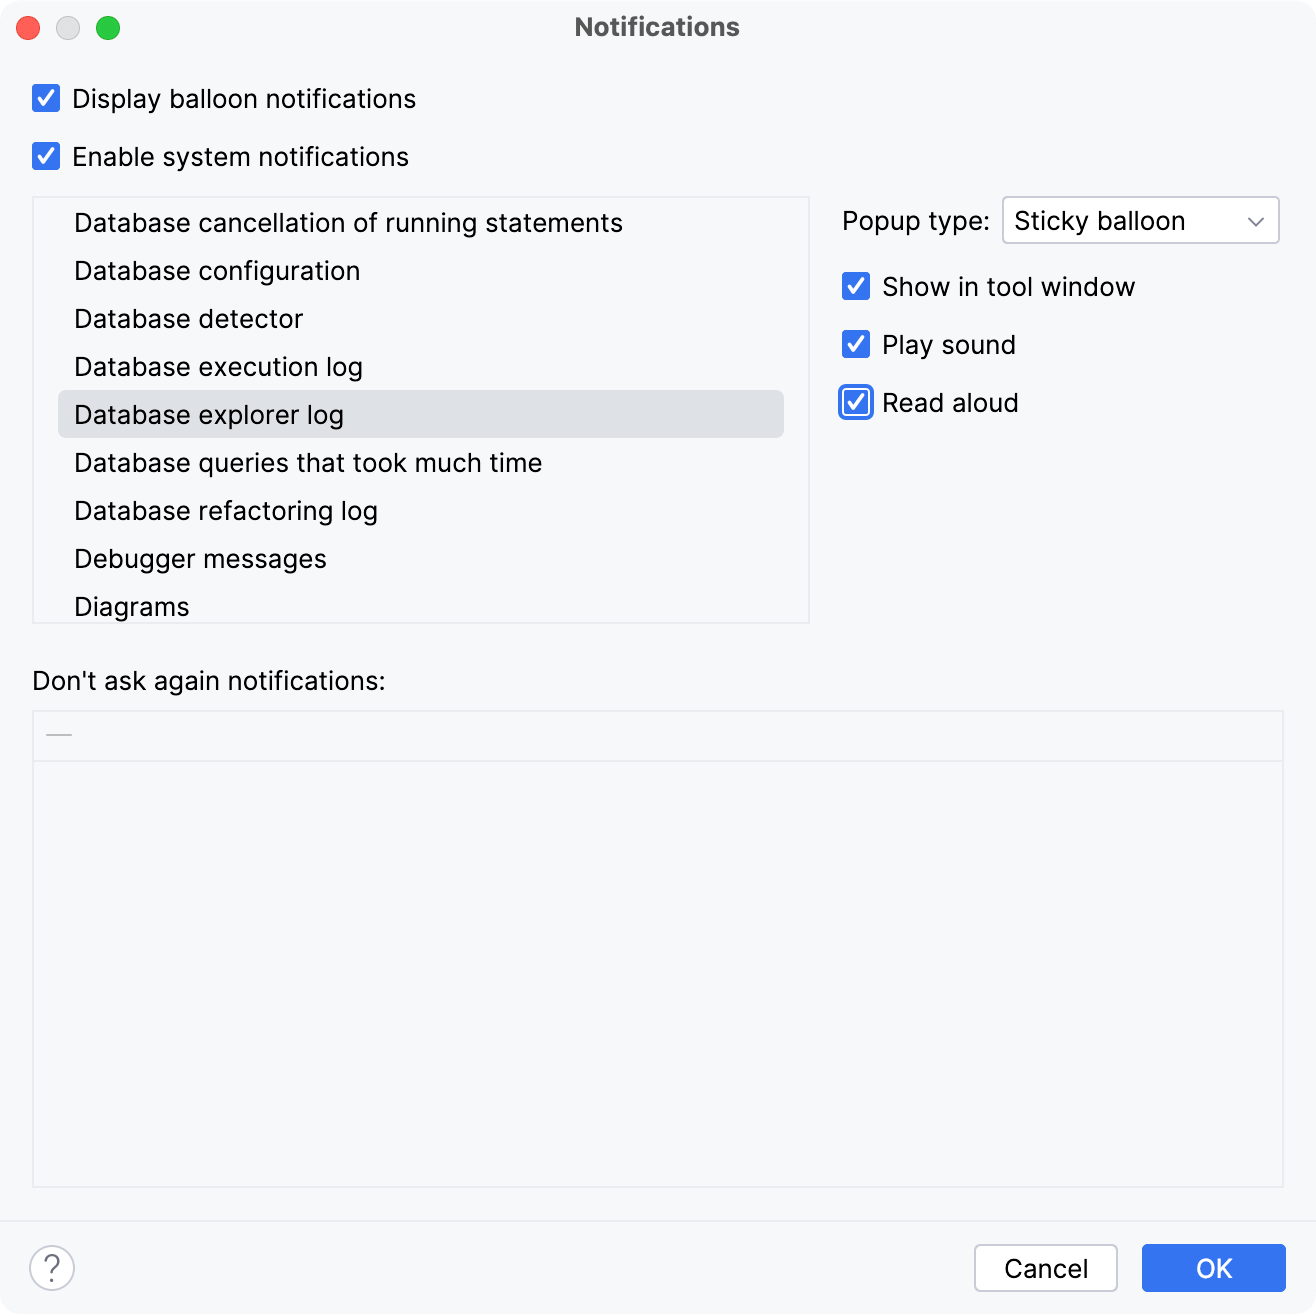Open the help question mark icon
The width and height of the screenshot is (1316, 1314).
[51, 1268]
